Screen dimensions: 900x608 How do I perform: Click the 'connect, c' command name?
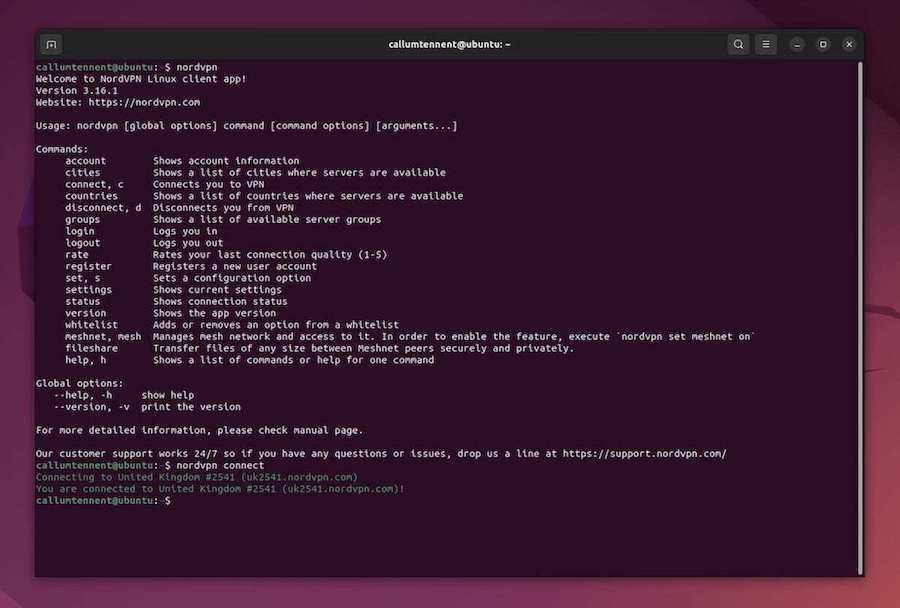point(94,184)
